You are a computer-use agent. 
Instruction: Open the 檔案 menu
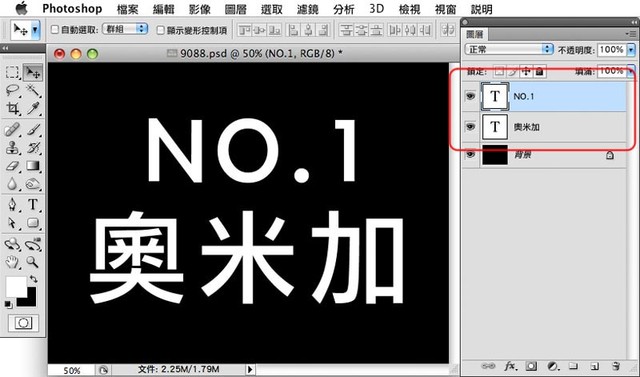(x=127, y=9)
